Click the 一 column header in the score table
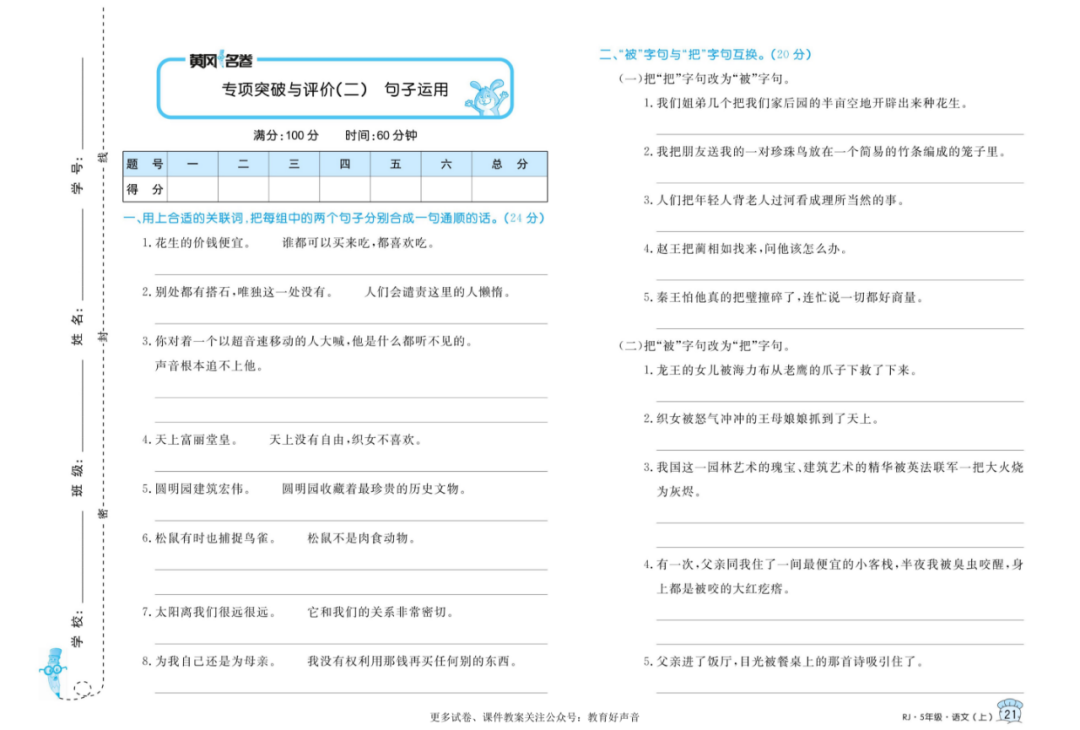Image resolution: width=1080 pixels, height=730 pixels. 193,164
